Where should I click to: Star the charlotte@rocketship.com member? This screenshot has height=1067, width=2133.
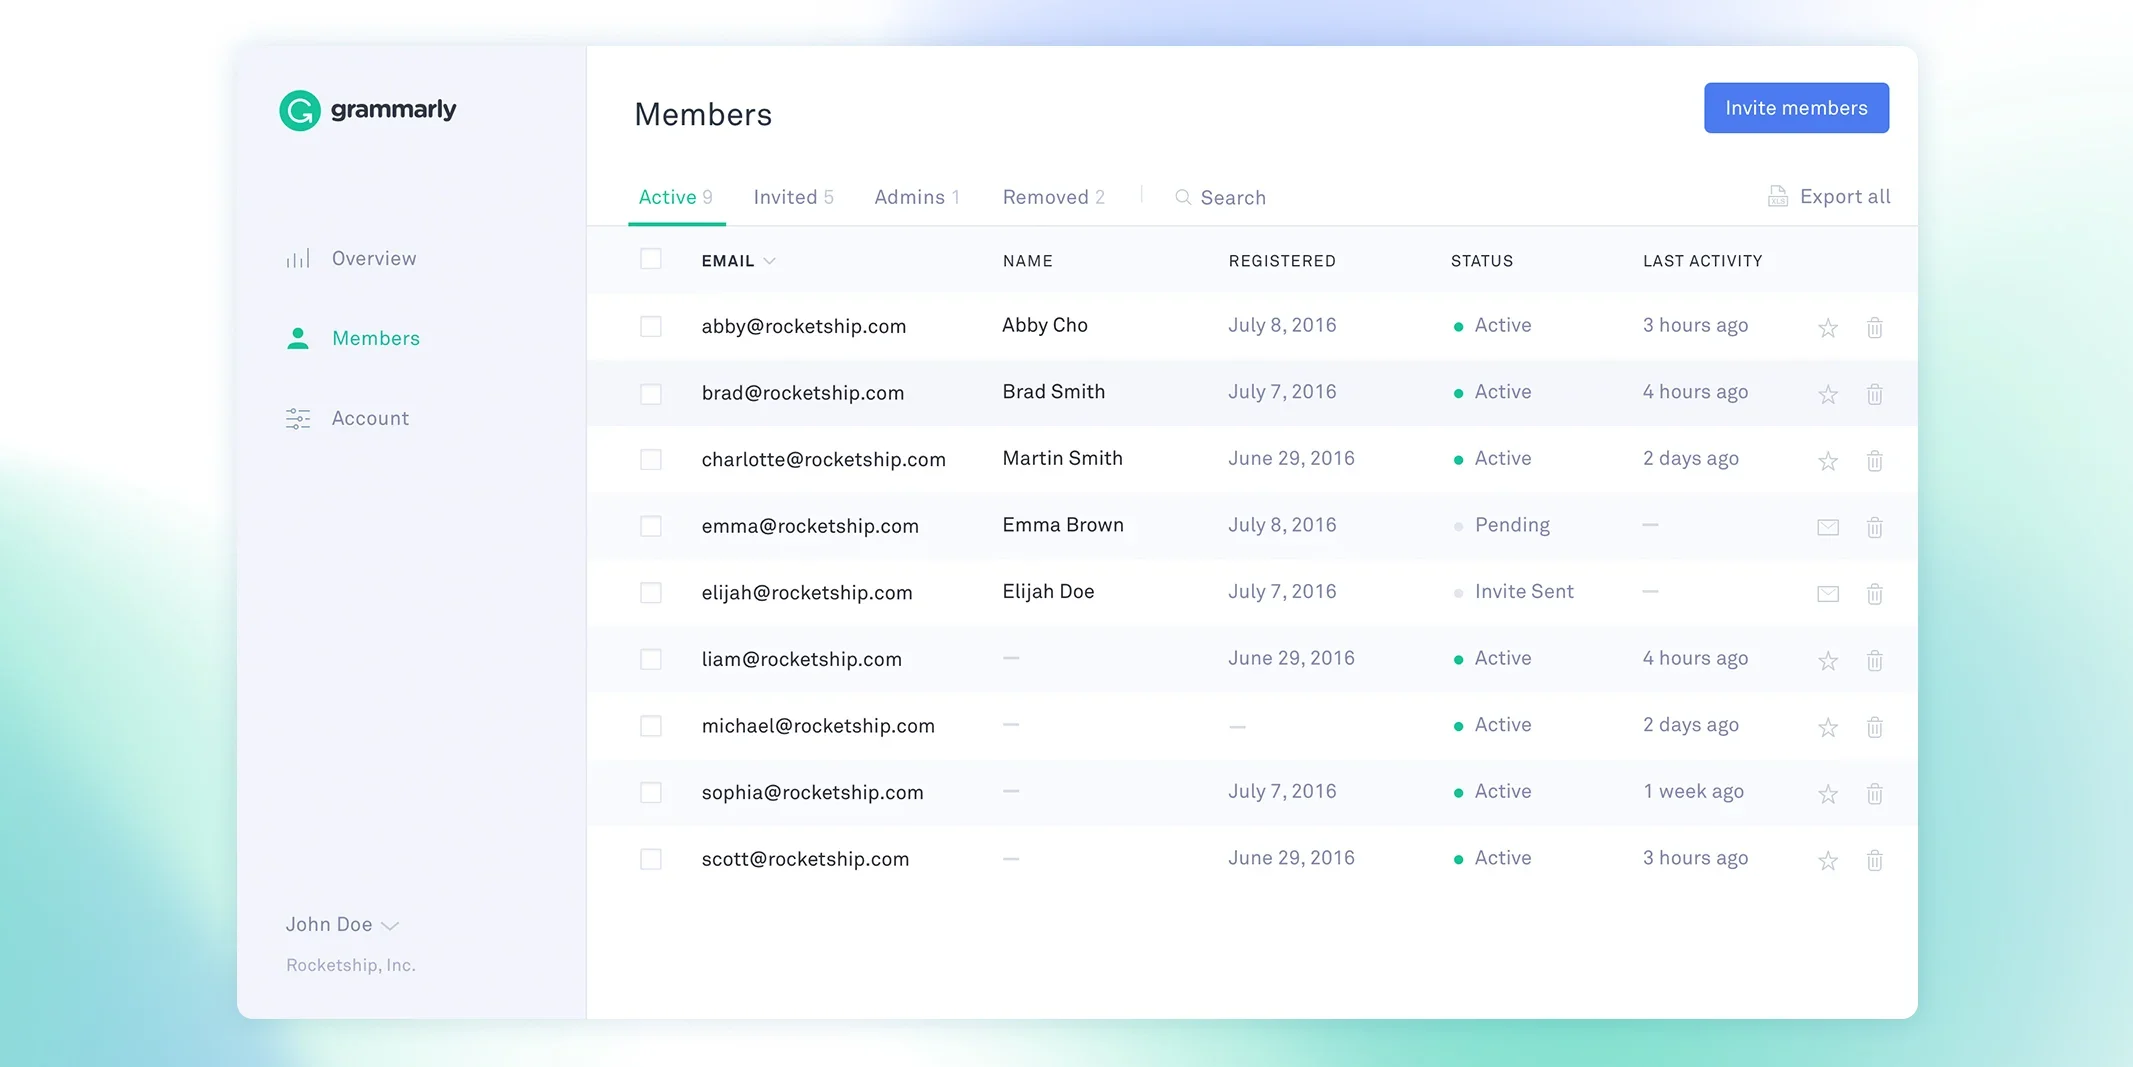tap(1828, 460)
